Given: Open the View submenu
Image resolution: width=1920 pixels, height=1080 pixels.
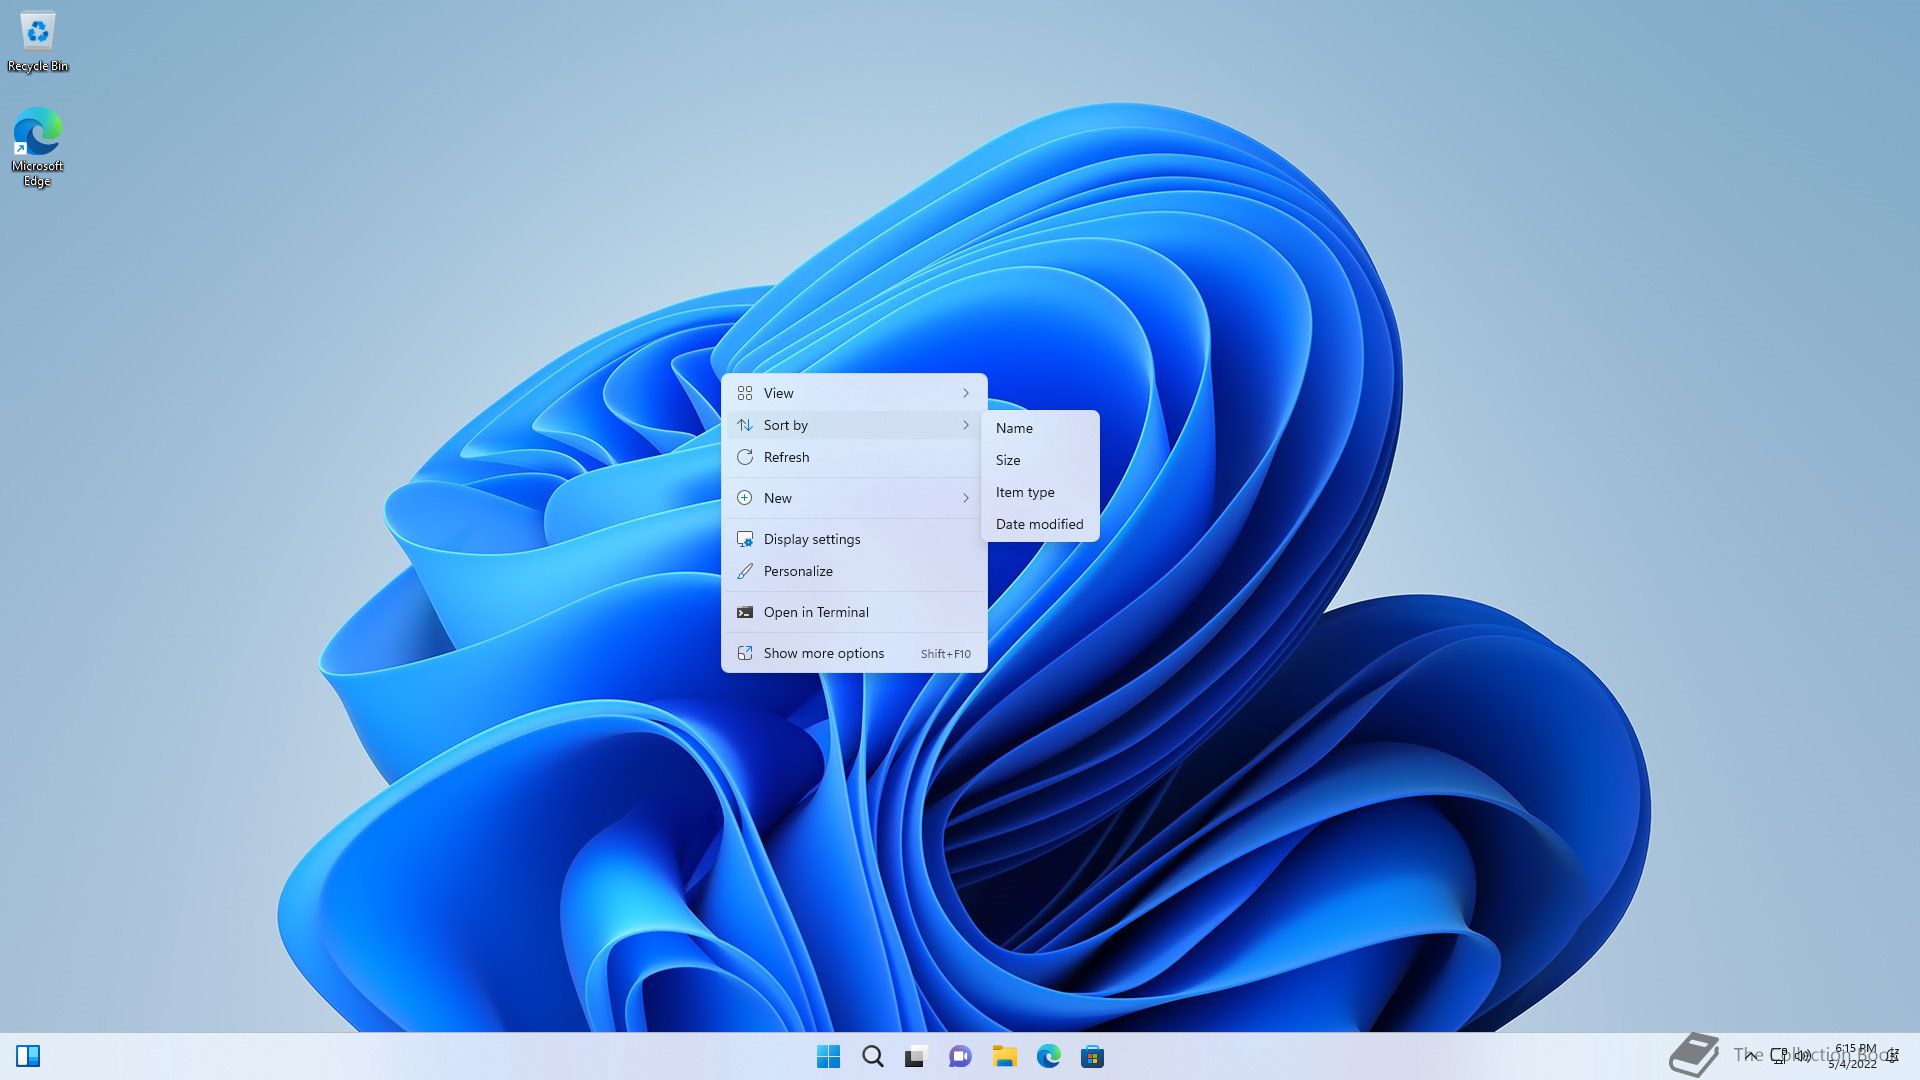Looking at the screenshot, I should [x=854, y=393].
